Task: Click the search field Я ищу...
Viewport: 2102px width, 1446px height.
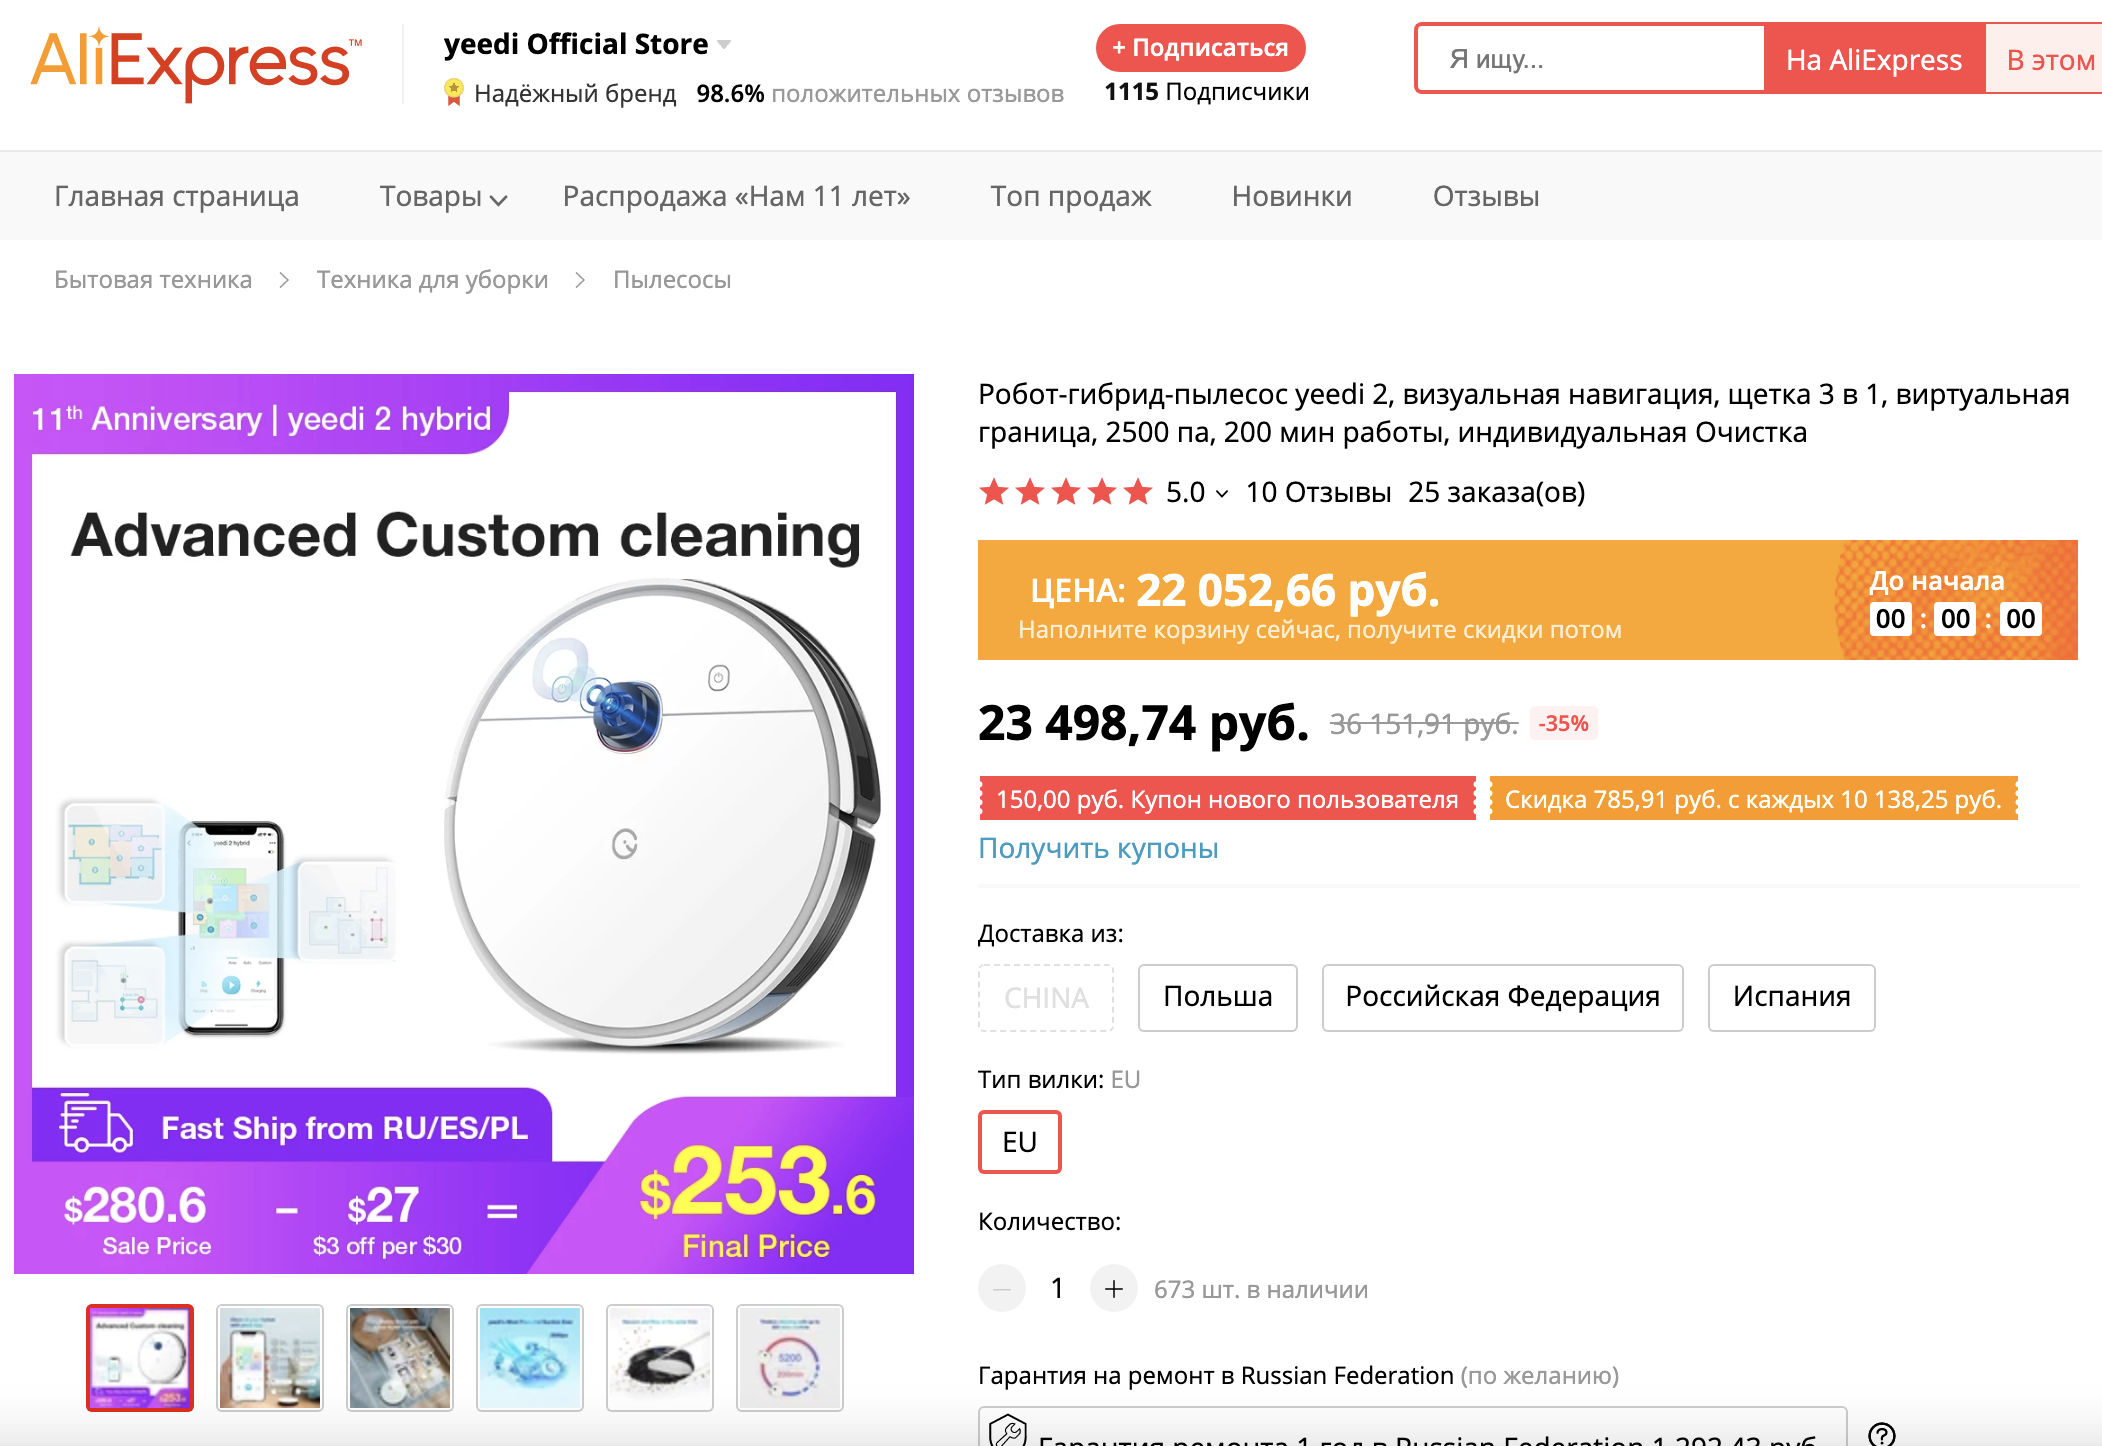Action: pos(1590,60)
